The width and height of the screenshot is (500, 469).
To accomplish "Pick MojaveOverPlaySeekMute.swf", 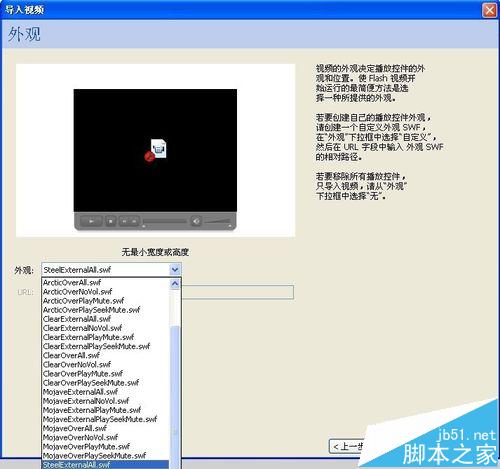I will [105, 456].
